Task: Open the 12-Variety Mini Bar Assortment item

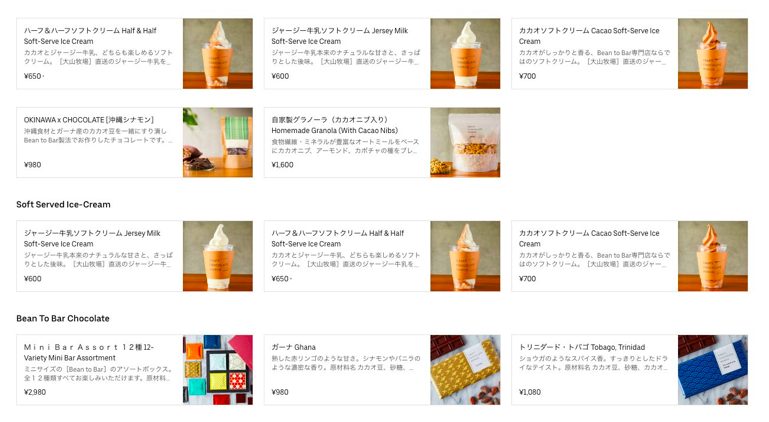Action: [x=134, y=370]
